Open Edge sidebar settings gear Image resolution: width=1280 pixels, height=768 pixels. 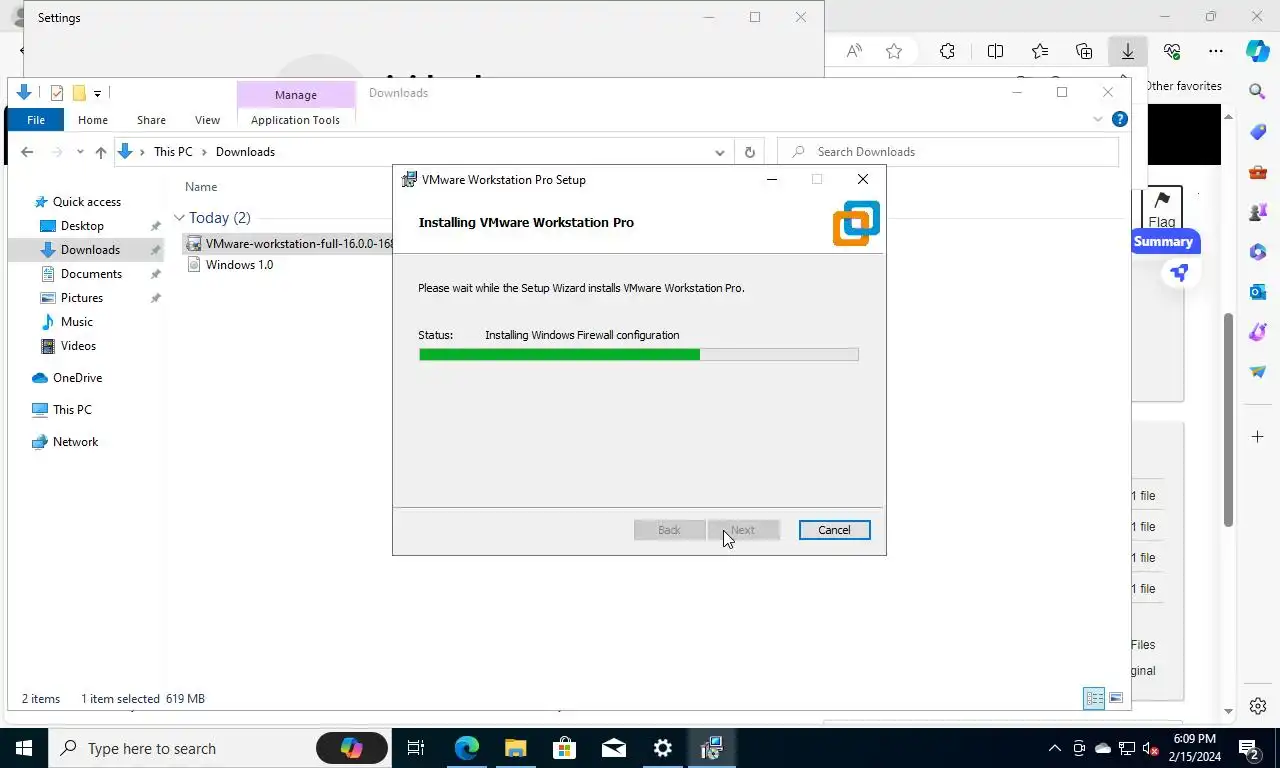1258,706
